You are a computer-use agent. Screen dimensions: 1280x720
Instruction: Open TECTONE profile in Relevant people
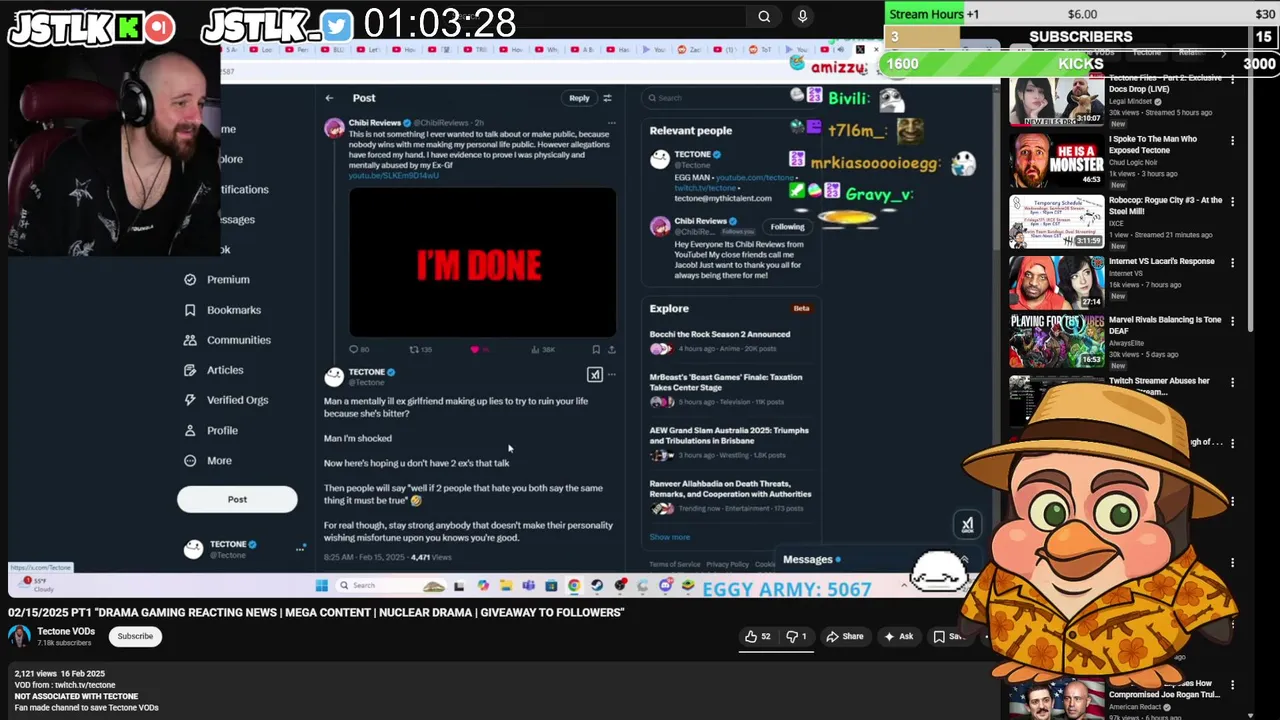click(692, 155)
